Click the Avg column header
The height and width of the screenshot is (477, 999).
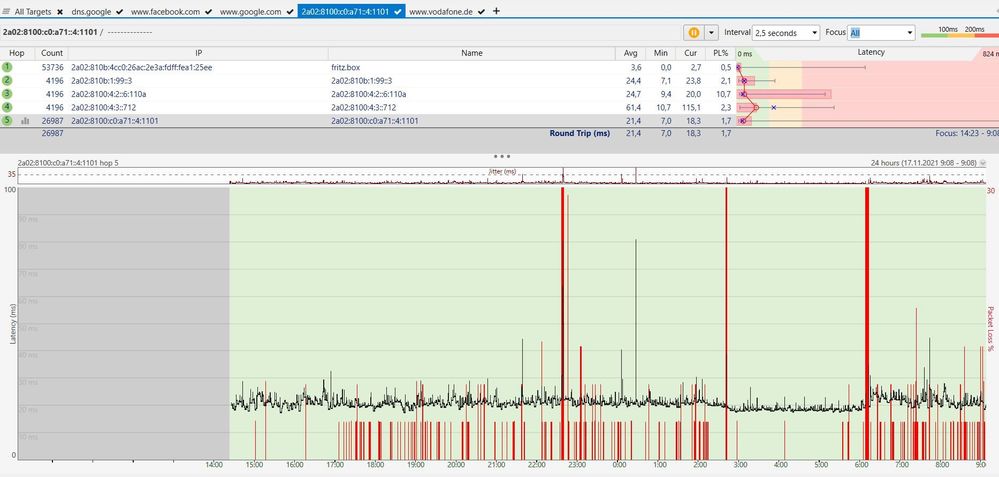[x=631, y=53]
